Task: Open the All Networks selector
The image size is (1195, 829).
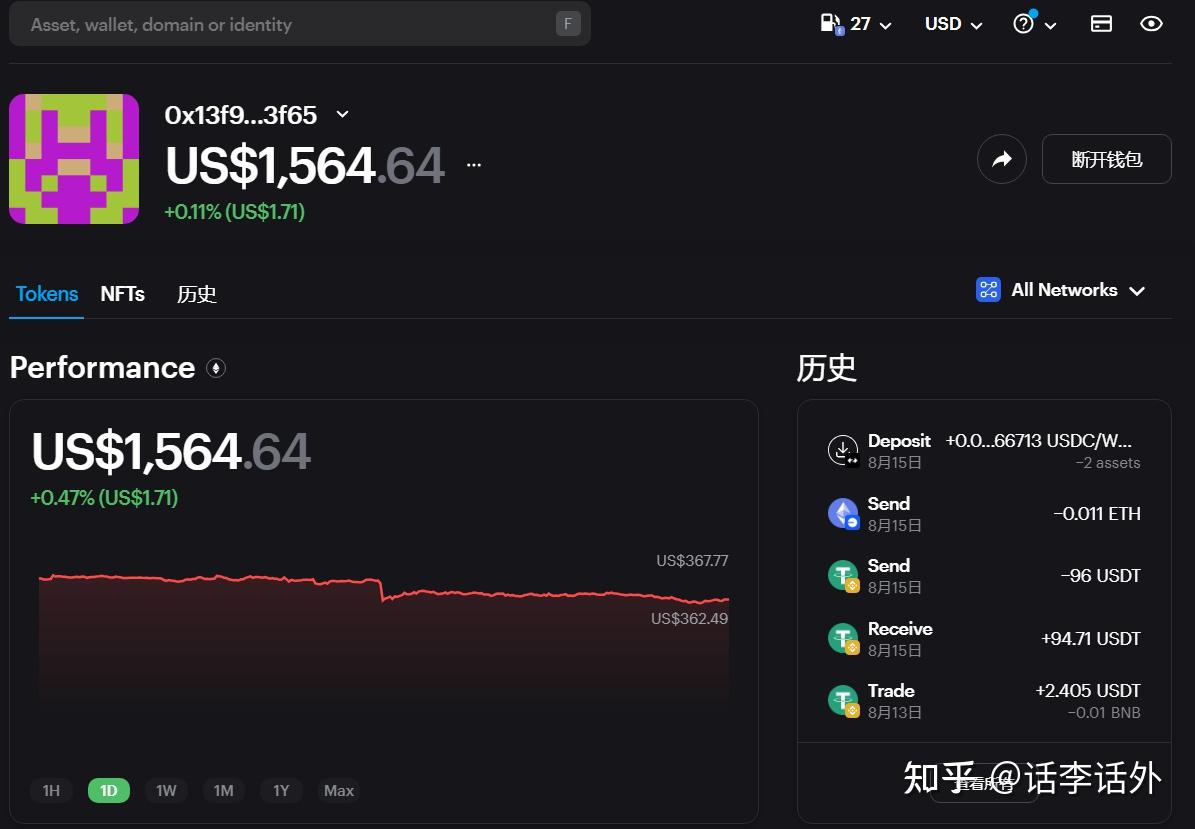Action: point(1061,290)
